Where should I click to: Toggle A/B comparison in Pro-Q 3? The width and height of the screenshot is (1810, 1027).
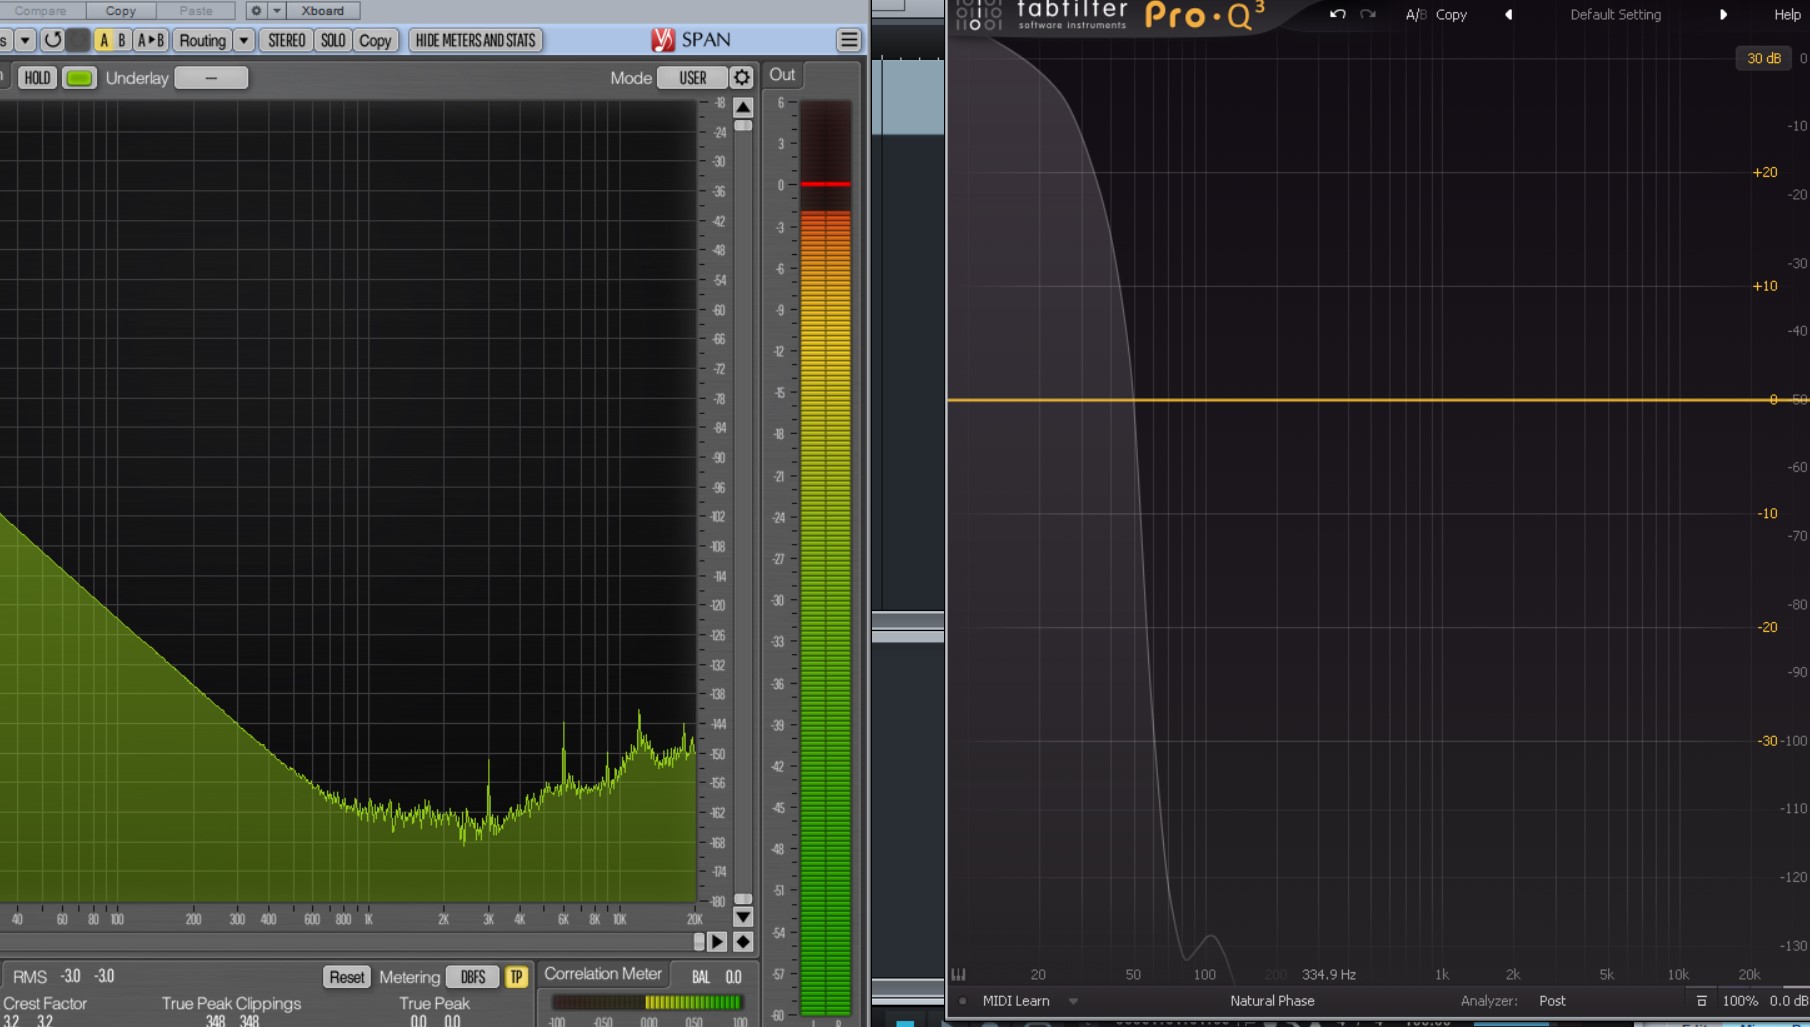coord(1415,14)
